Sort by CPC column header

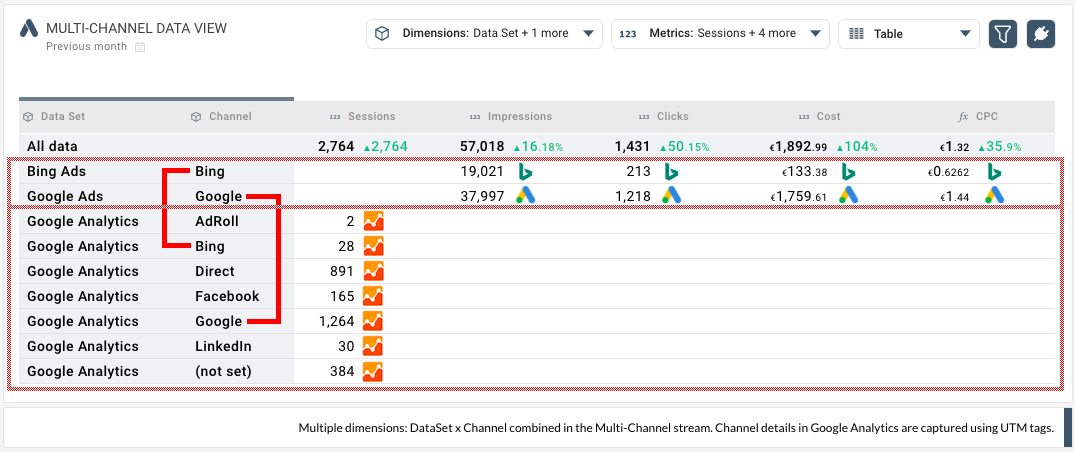click(989, 117)
